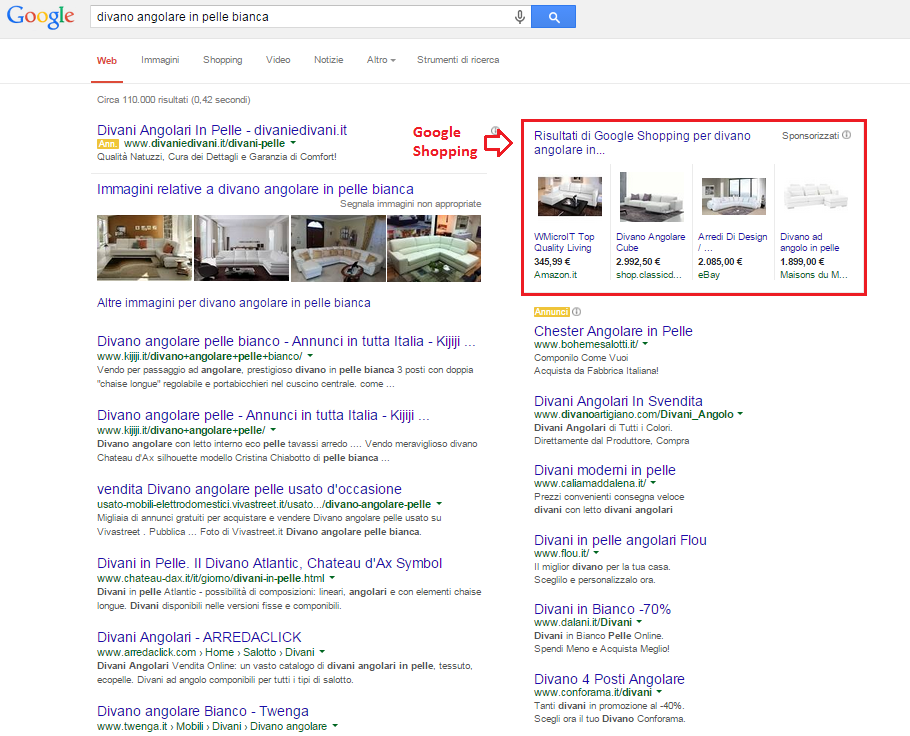Open the Divani moderni in pelle ad
910x736 pixels.
click(605, 470)
